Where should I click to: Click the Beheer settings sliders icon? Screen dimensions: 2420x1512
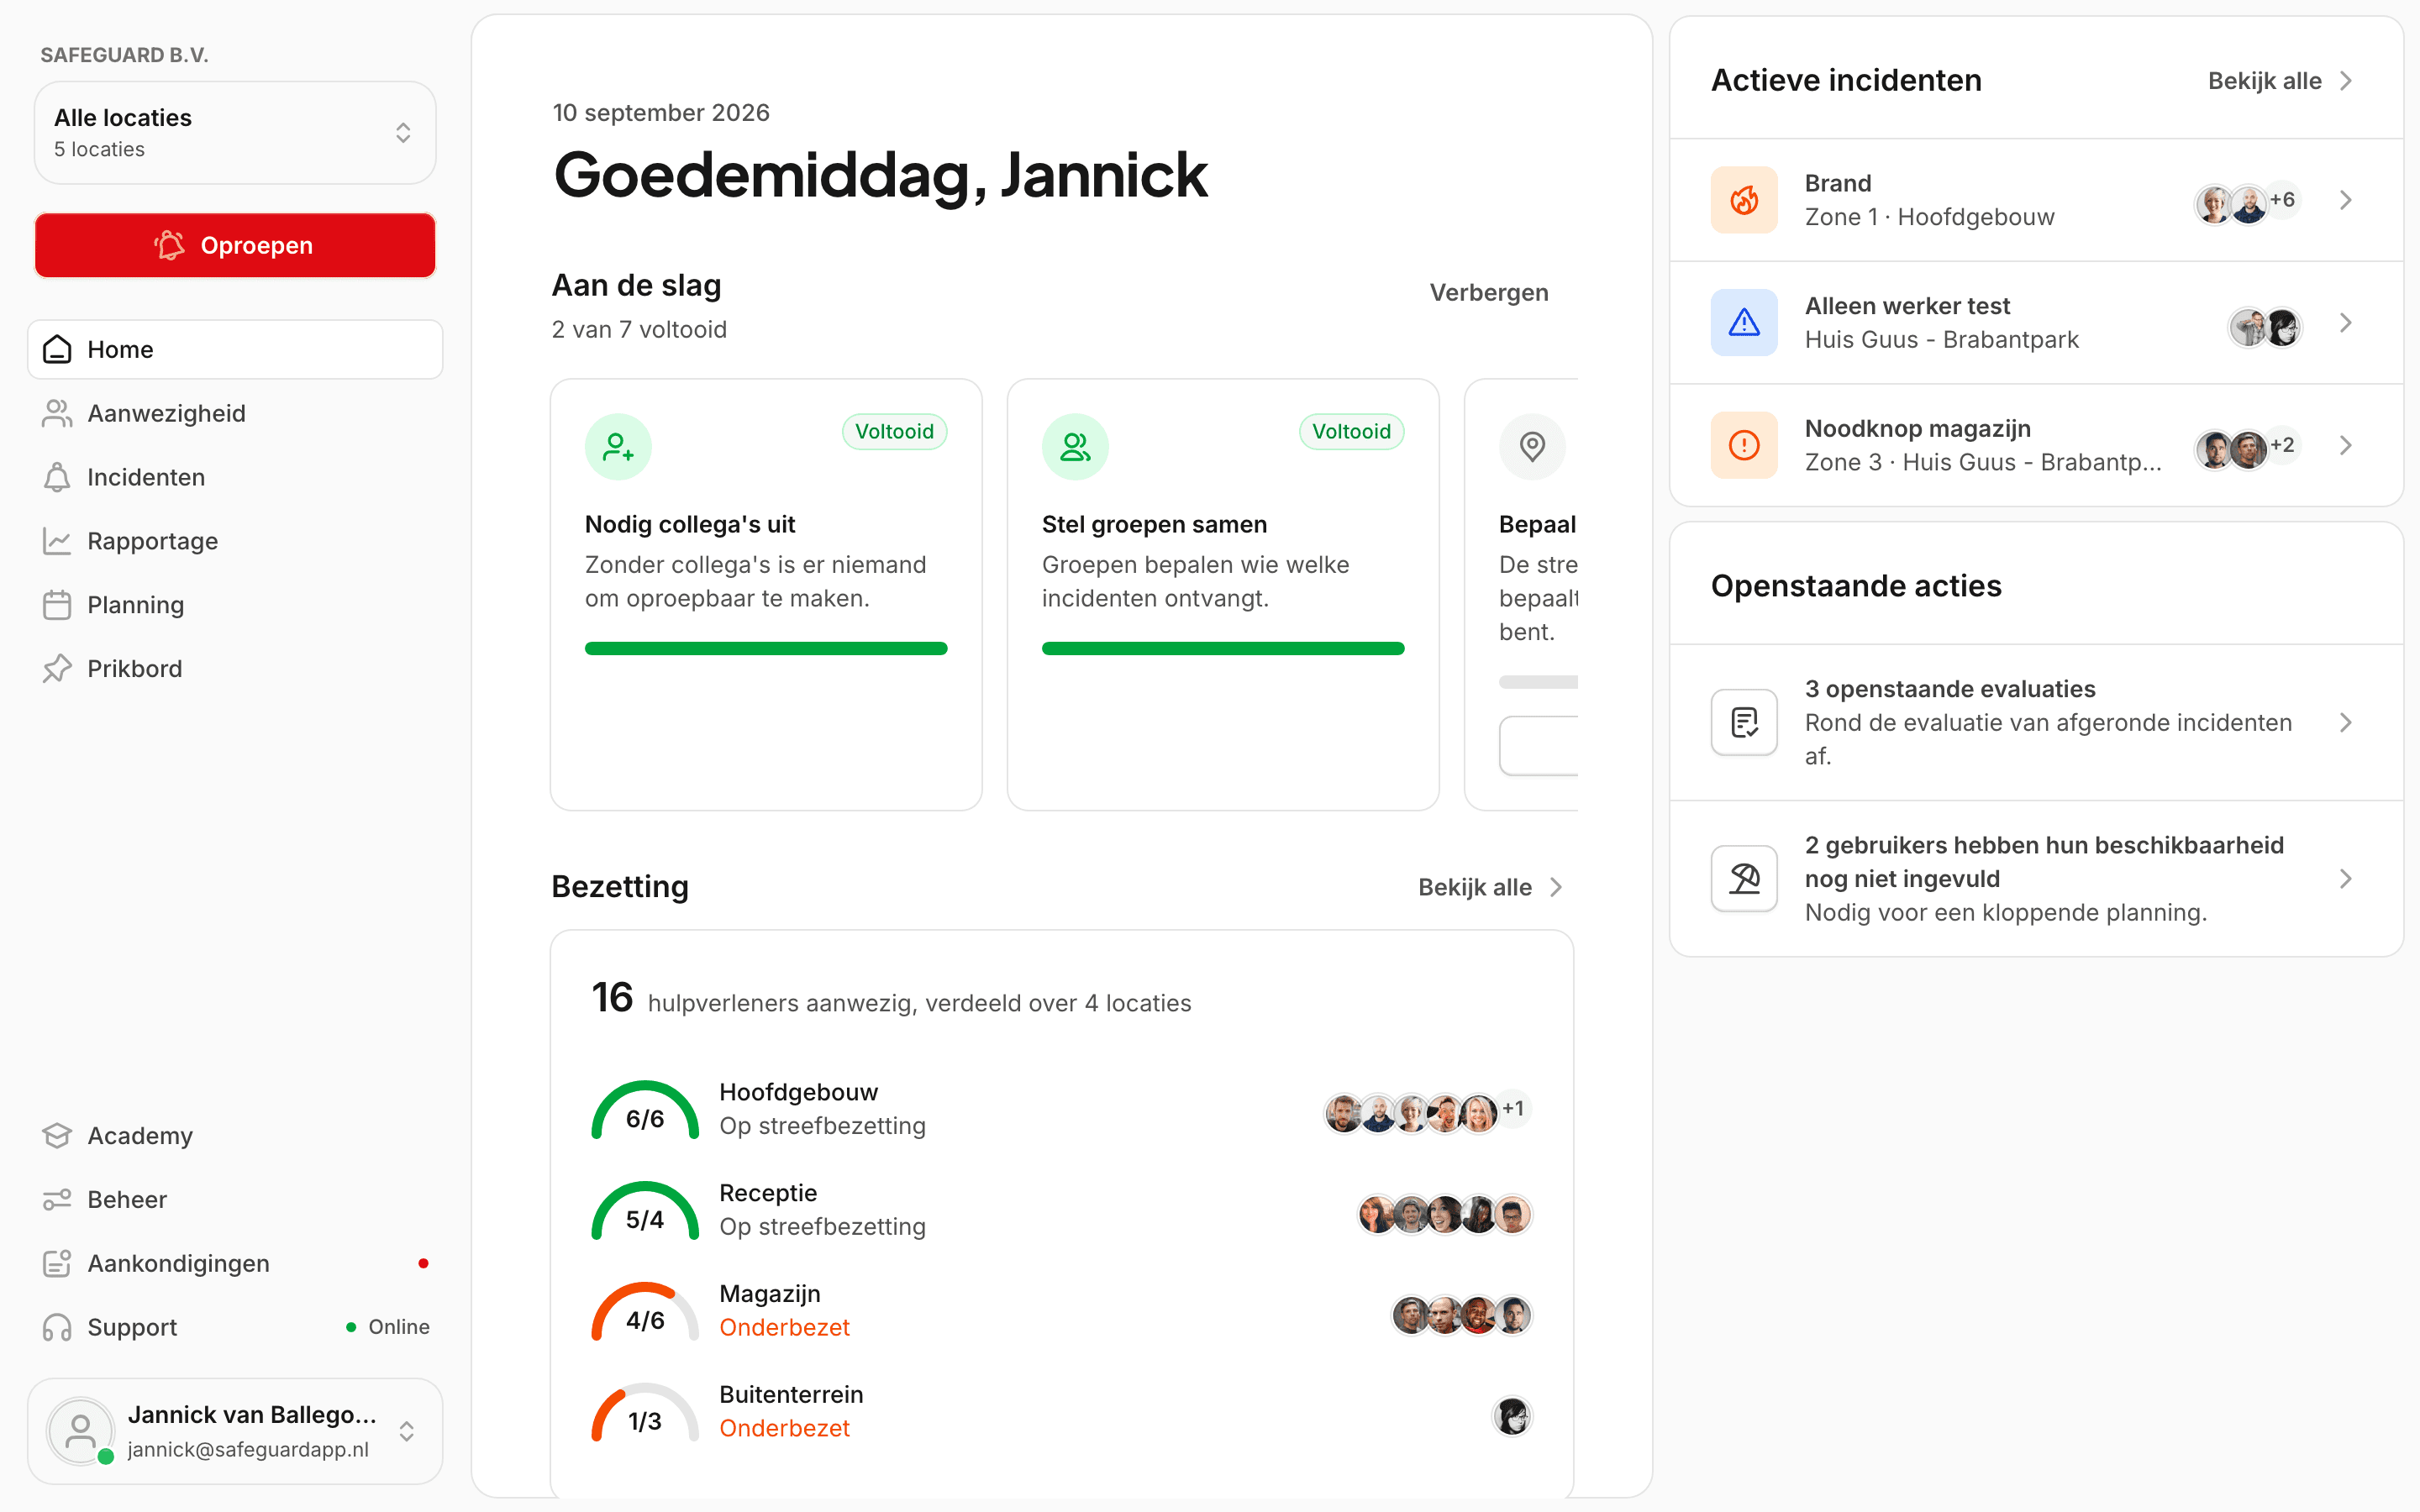[57, 1200]
